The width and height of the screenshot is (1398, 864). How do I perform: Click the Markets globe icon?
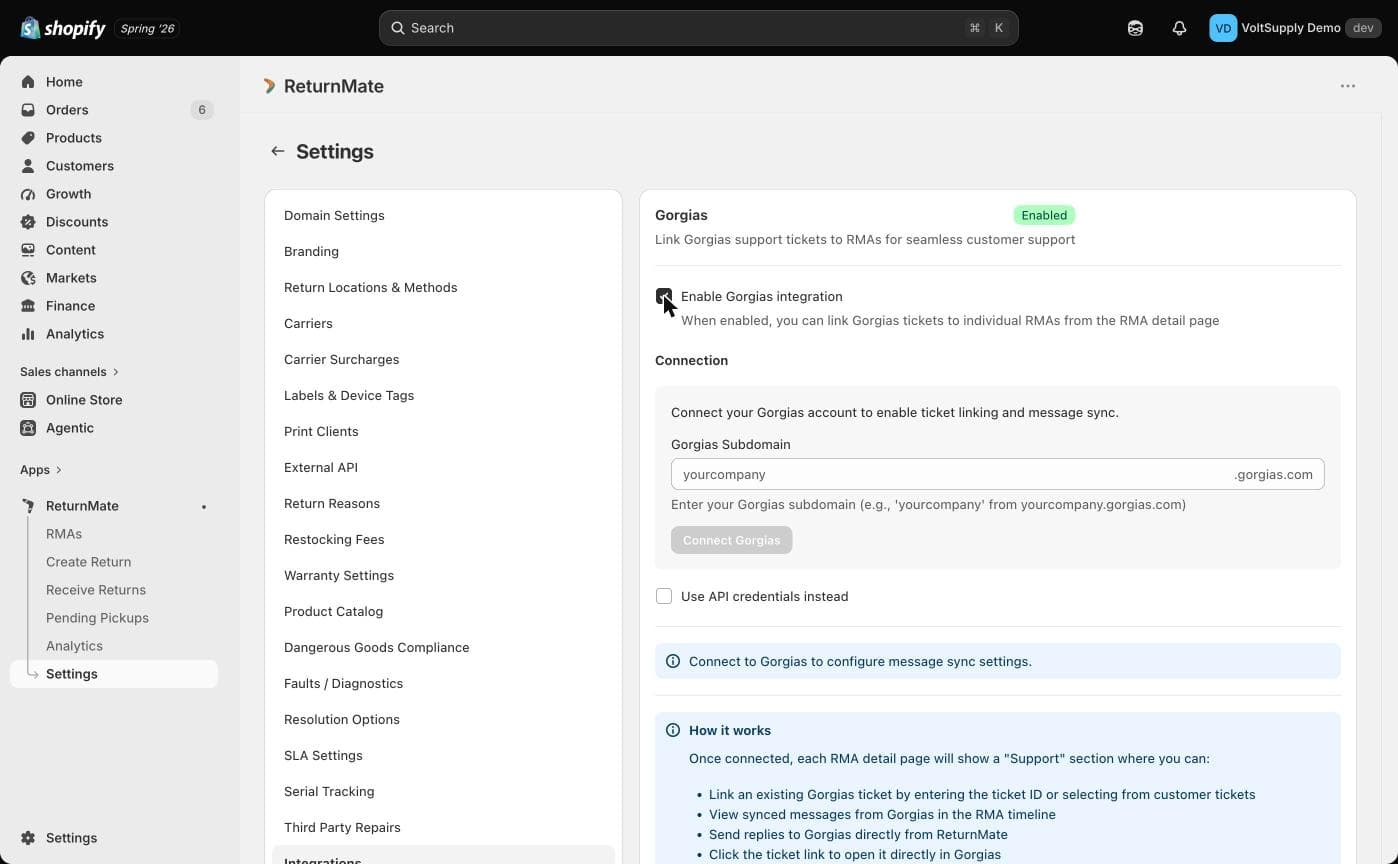28,278
